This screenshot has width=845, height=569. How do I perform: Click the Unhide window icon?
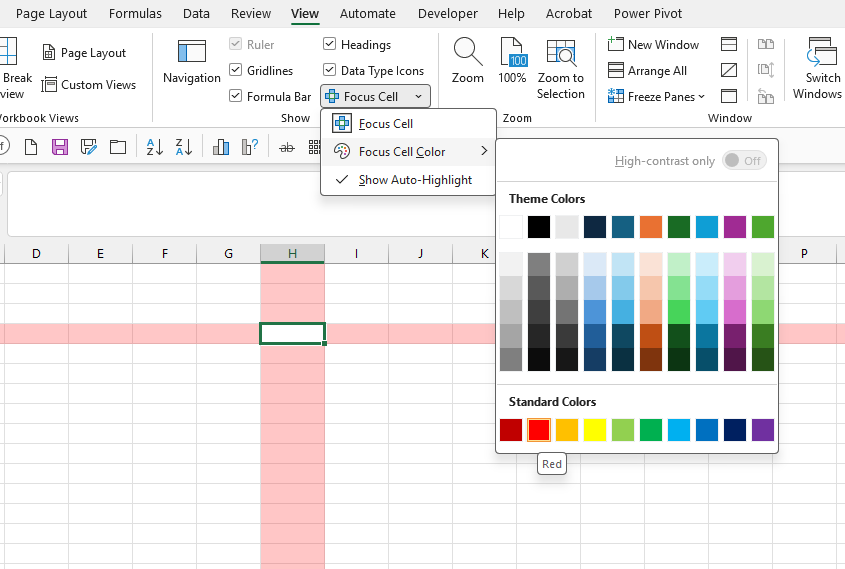729,96
